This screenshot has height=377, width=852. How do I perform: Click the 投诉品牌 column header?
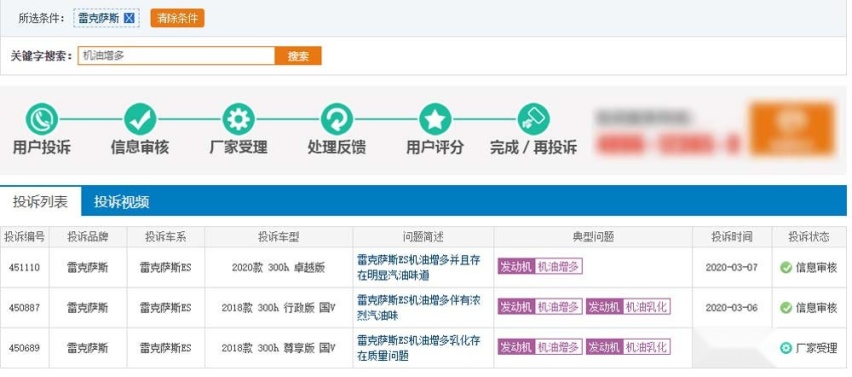coord(88,237)
